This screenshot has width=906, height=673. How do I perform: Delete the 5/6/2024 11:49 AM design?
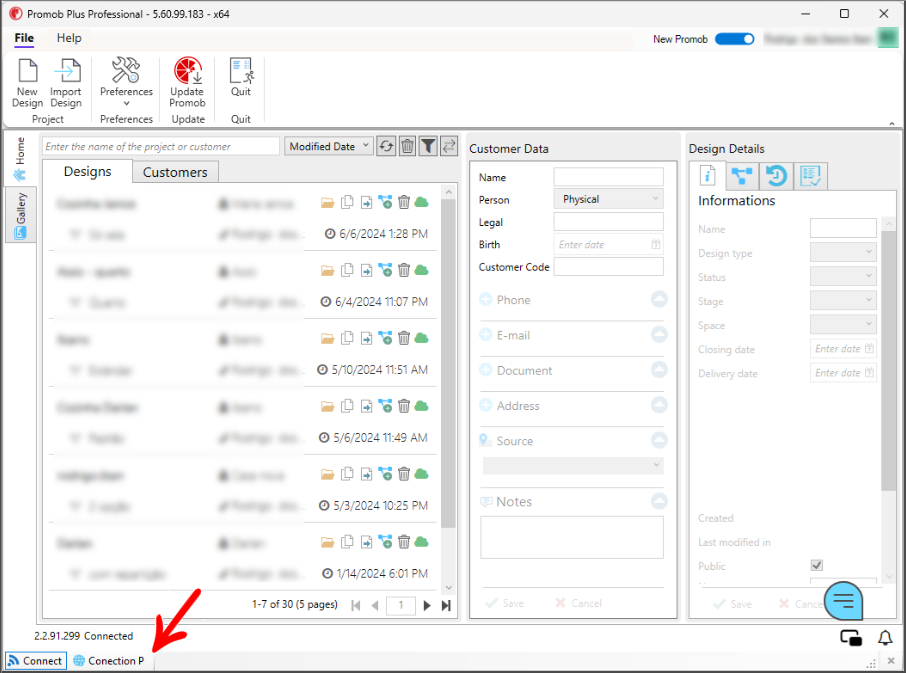pyautogui.click(x=404, y=406)
